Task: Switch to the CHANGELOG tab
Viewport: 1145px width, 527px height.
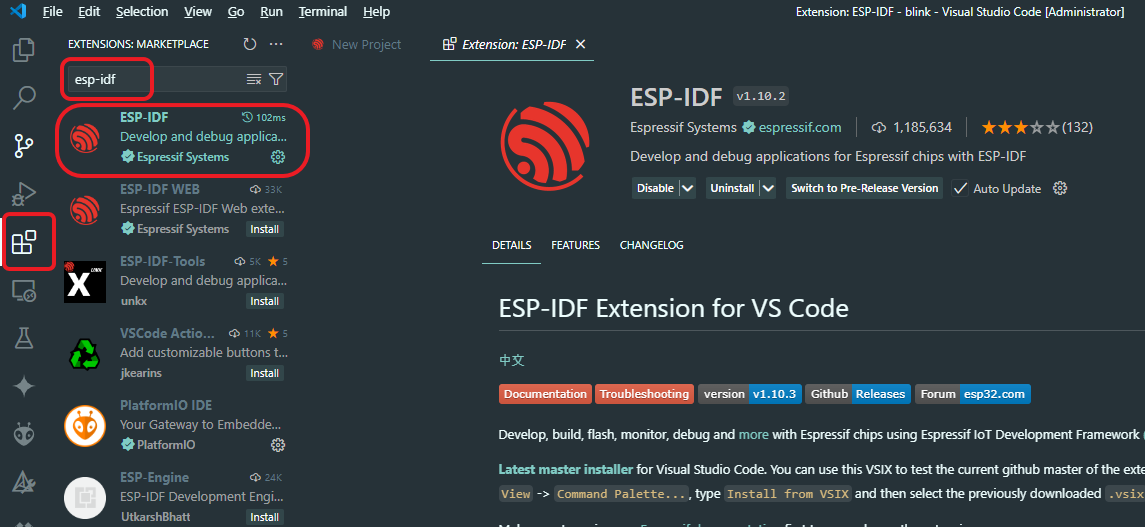Action: tap(651, 245)
